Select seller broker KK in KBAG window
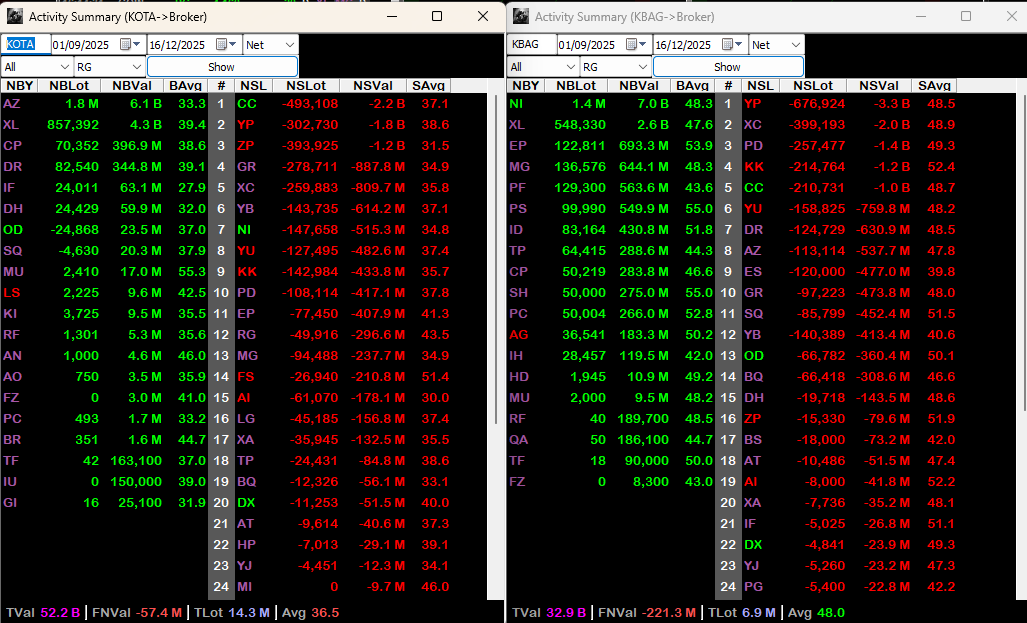 pos(754,166)
